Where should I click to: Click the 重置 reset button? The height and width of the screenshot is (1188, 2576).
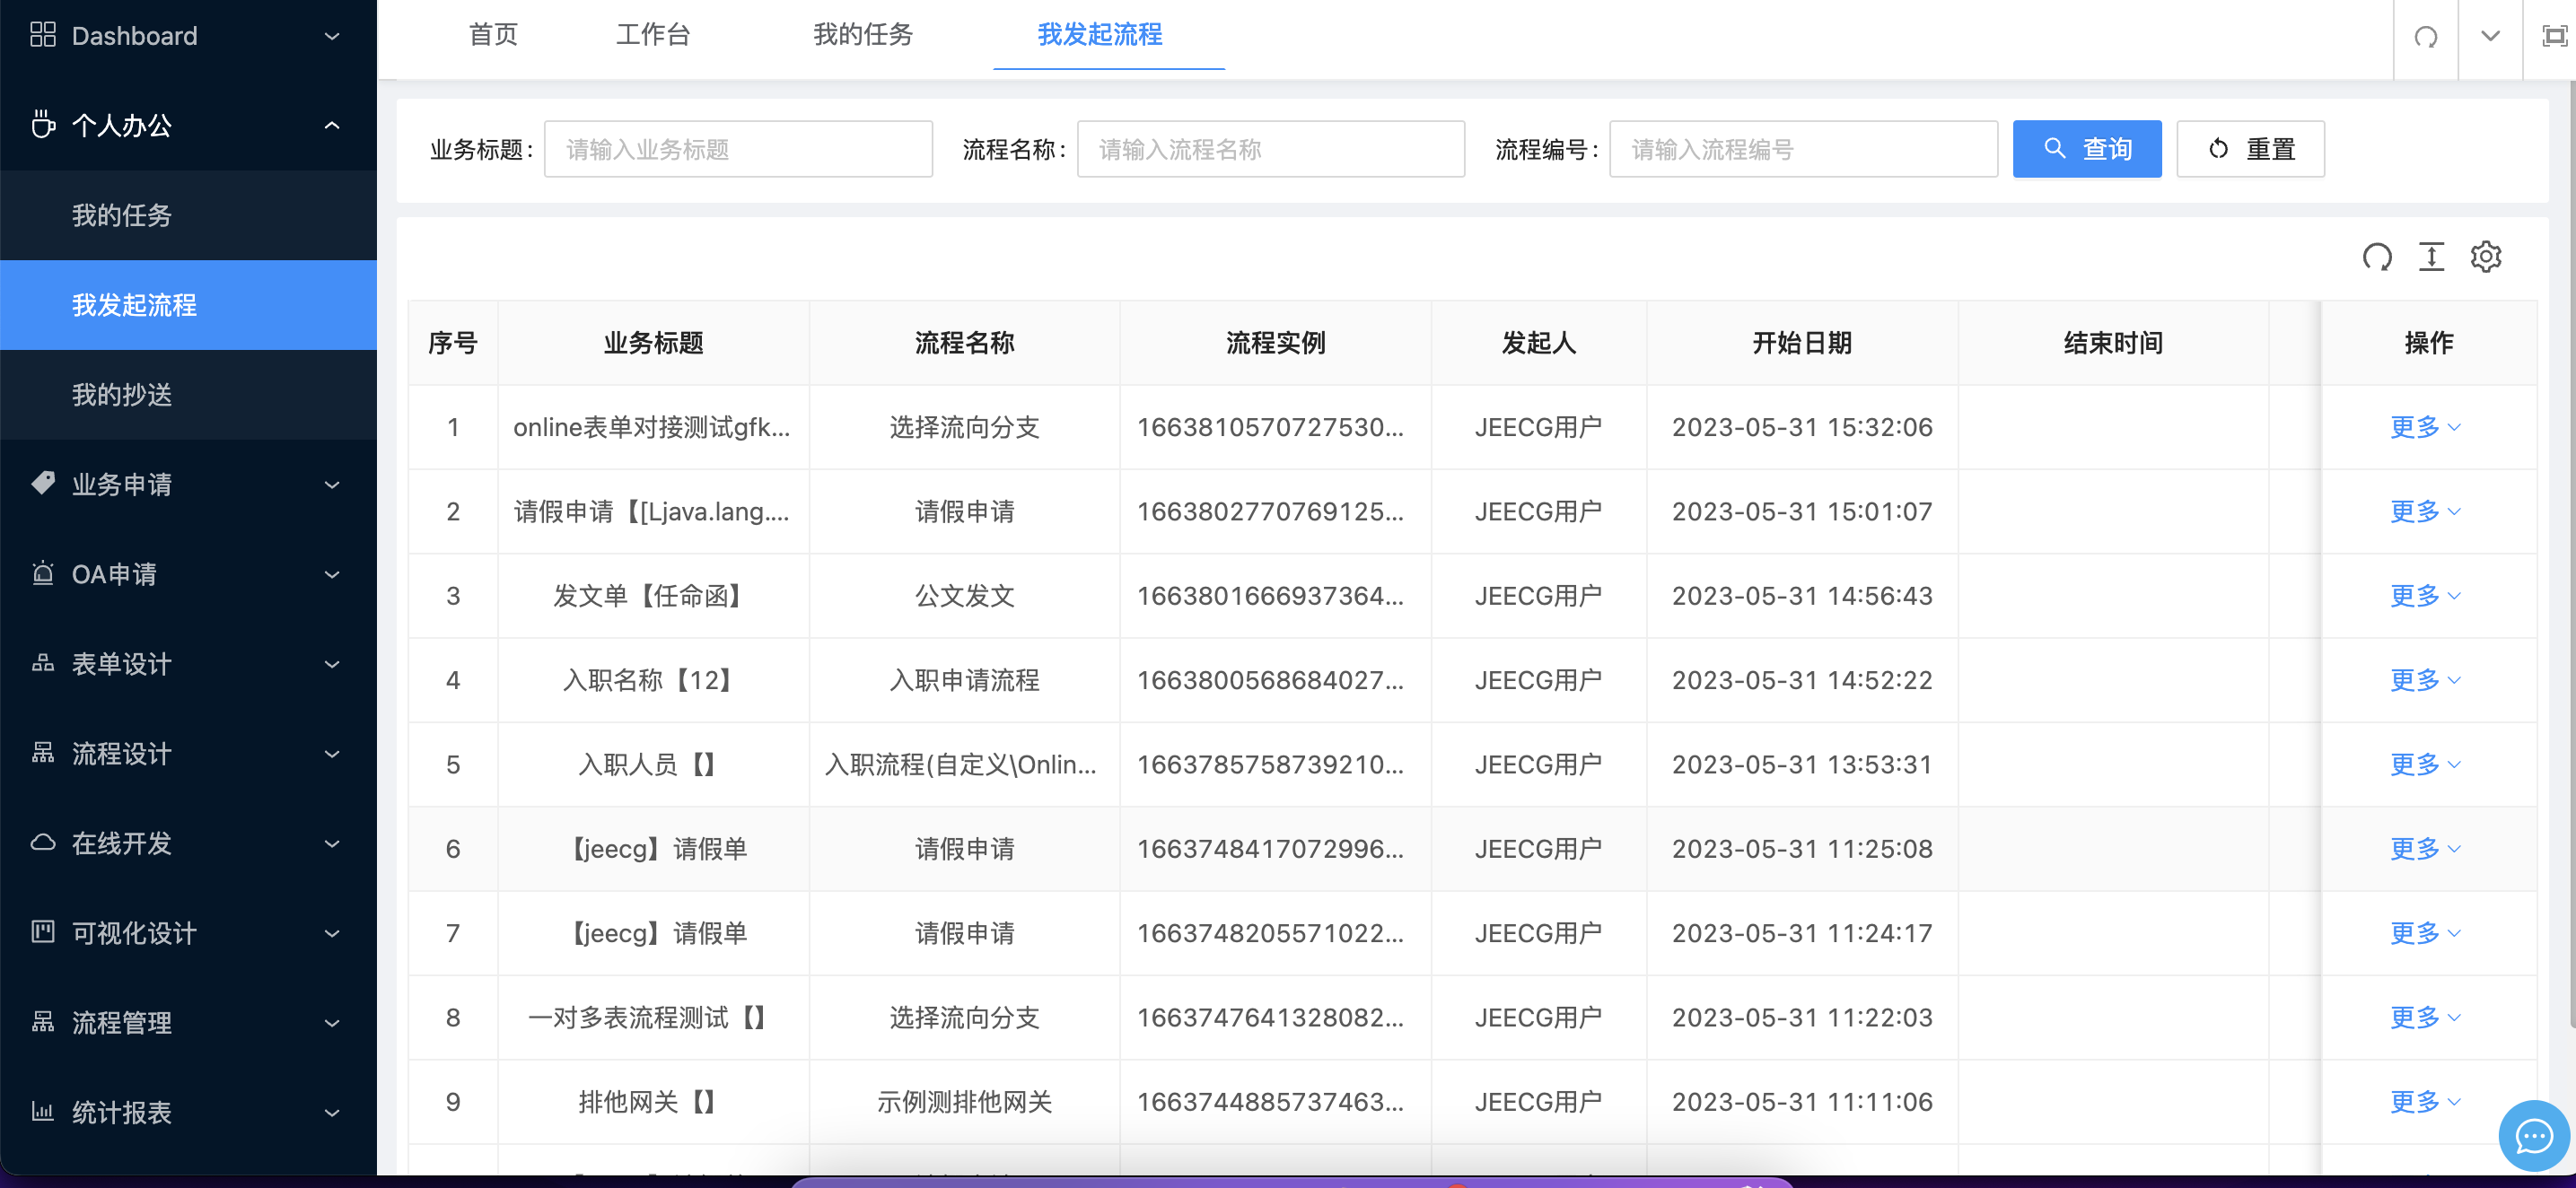coord(2250,149)
